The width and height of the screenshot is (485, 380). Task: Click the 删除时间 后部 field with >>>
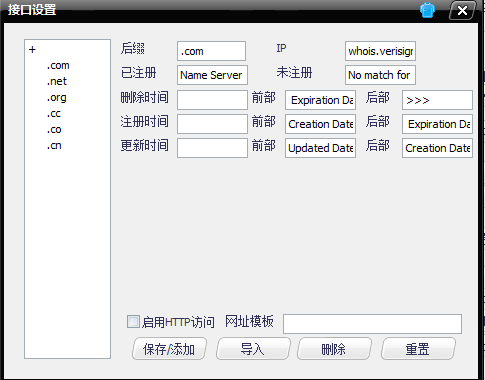point(437,100)
